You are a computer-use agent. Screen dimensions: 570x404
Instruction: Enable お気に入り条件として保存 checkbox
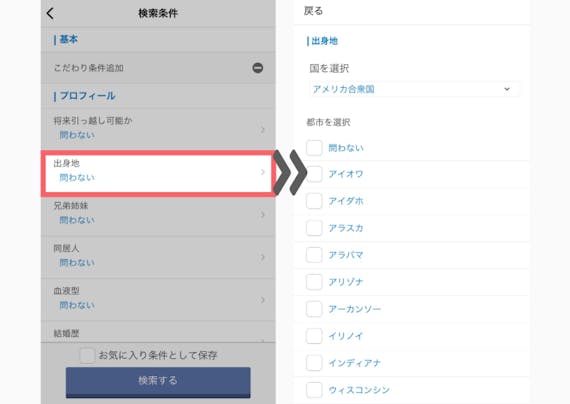click(87, 355)
